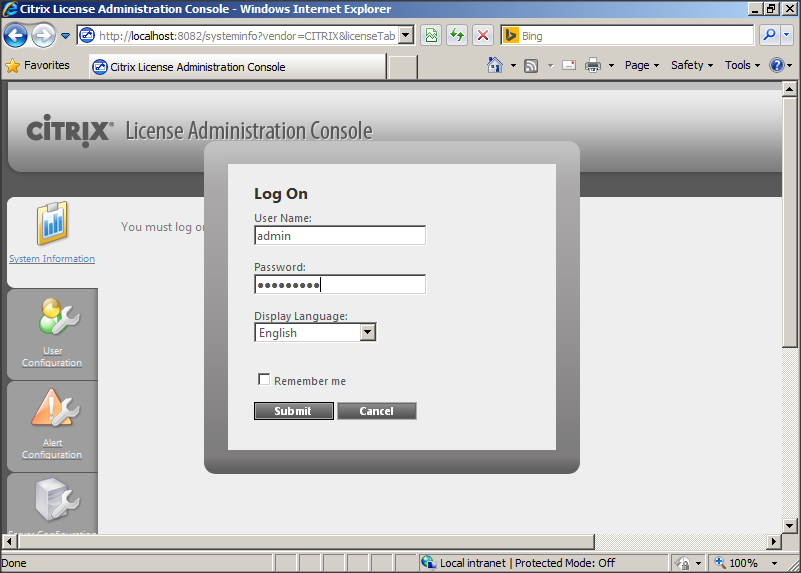Open the Page menu
Screen dimensions: 801x573
point(642,66)
